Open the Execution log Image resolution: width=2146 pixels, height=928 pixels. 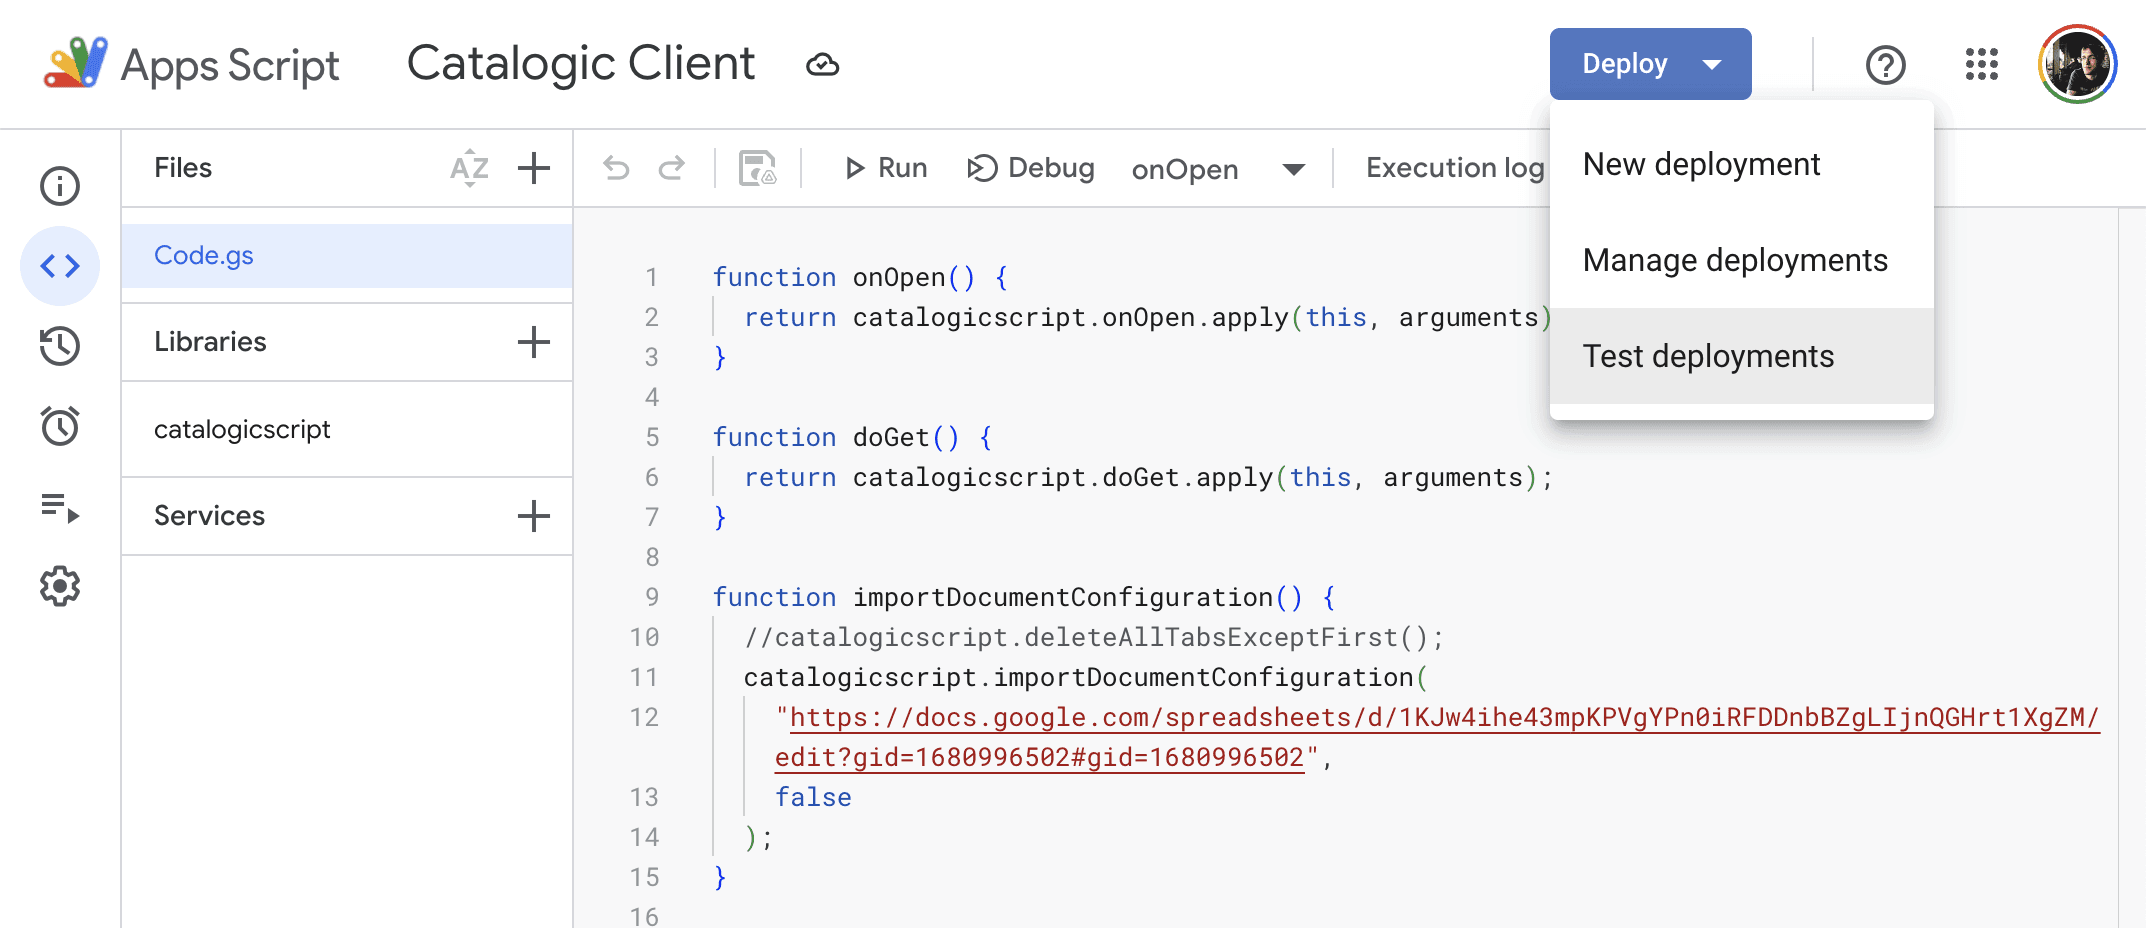click(1455, 168)
